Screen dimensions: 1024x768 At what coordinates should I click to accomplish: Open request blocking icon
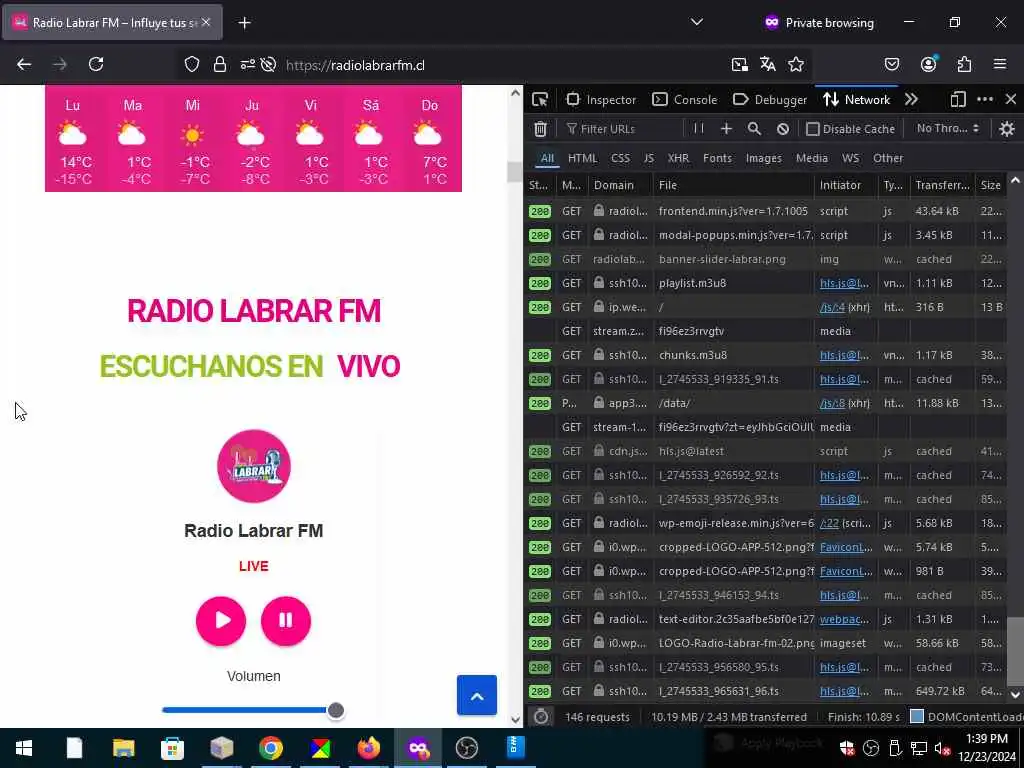pyautogui.click(x=782, y=129)
